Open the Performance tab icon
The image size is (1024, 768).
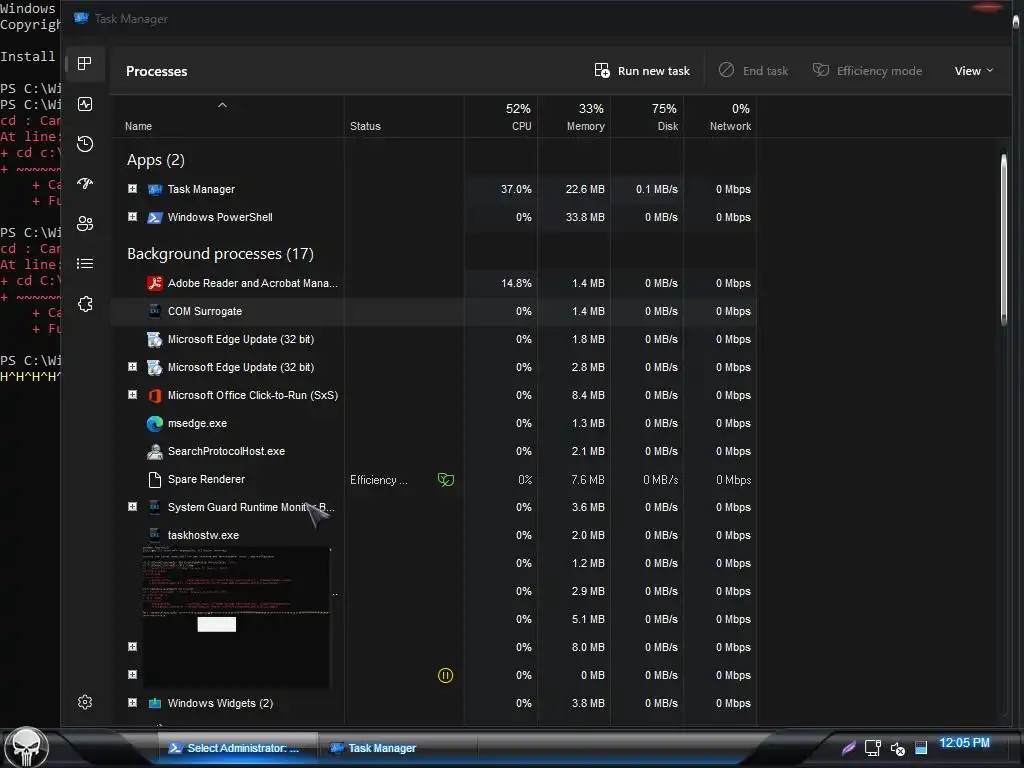click(85, 104)
